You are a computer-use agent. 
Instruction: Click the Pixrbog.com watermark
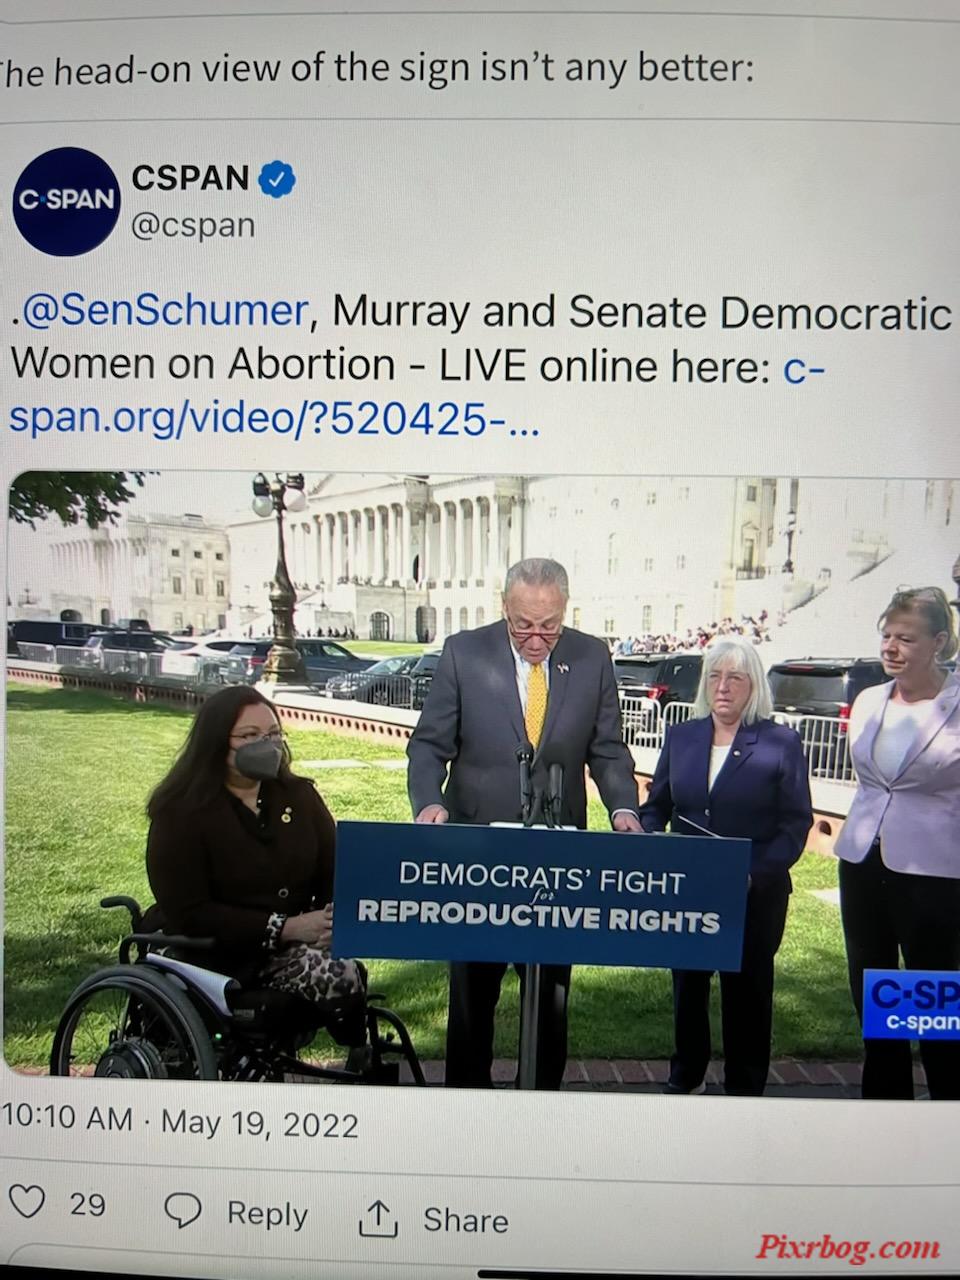[x=848, y=1247]
